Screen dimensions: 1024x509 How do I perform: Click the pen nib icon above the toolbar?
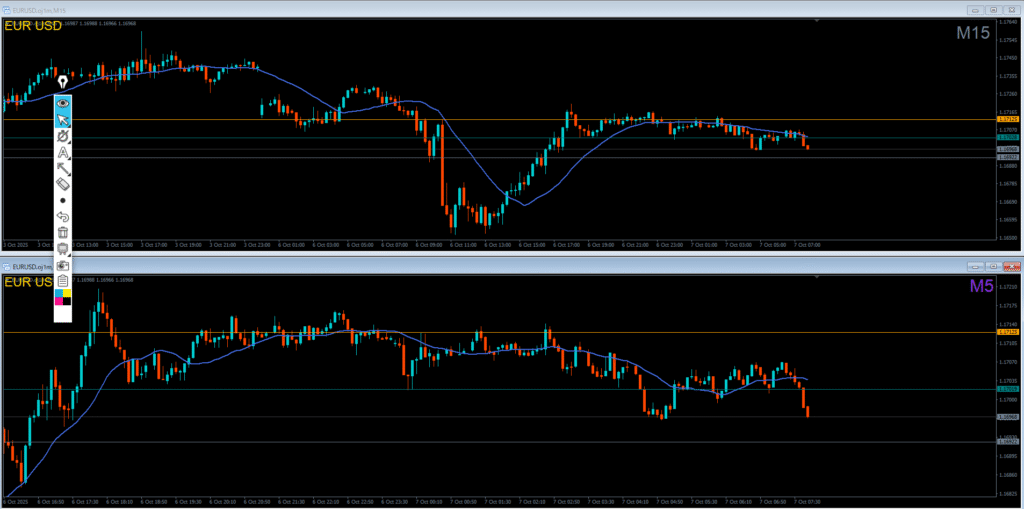[63, 82]
